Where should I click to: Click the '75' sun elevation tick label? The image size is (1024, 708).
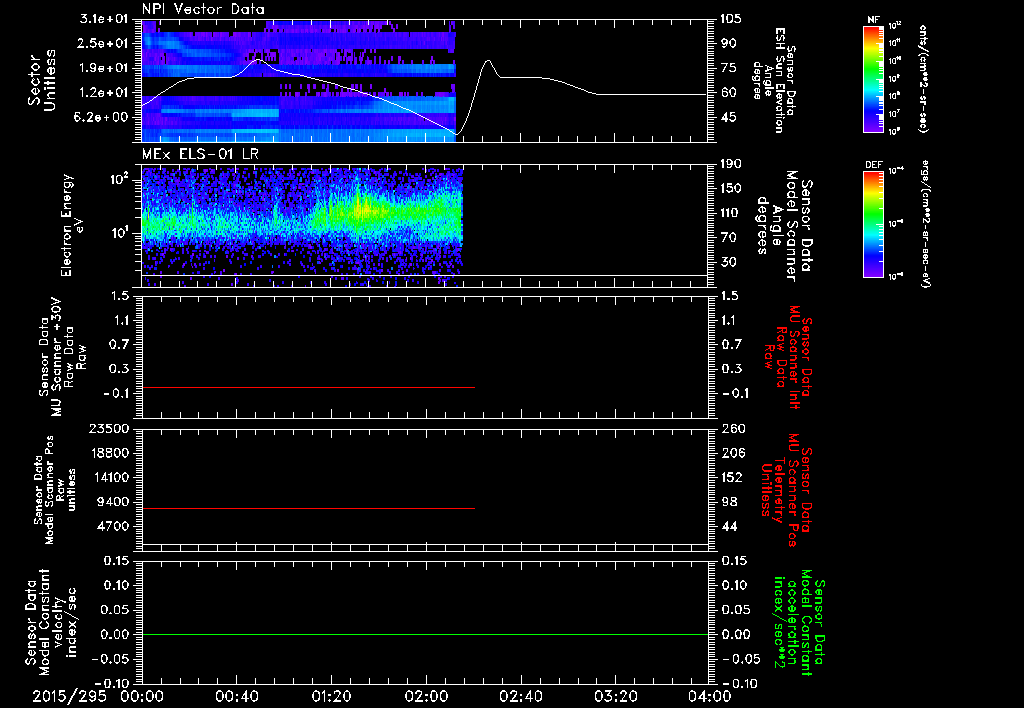729,68
